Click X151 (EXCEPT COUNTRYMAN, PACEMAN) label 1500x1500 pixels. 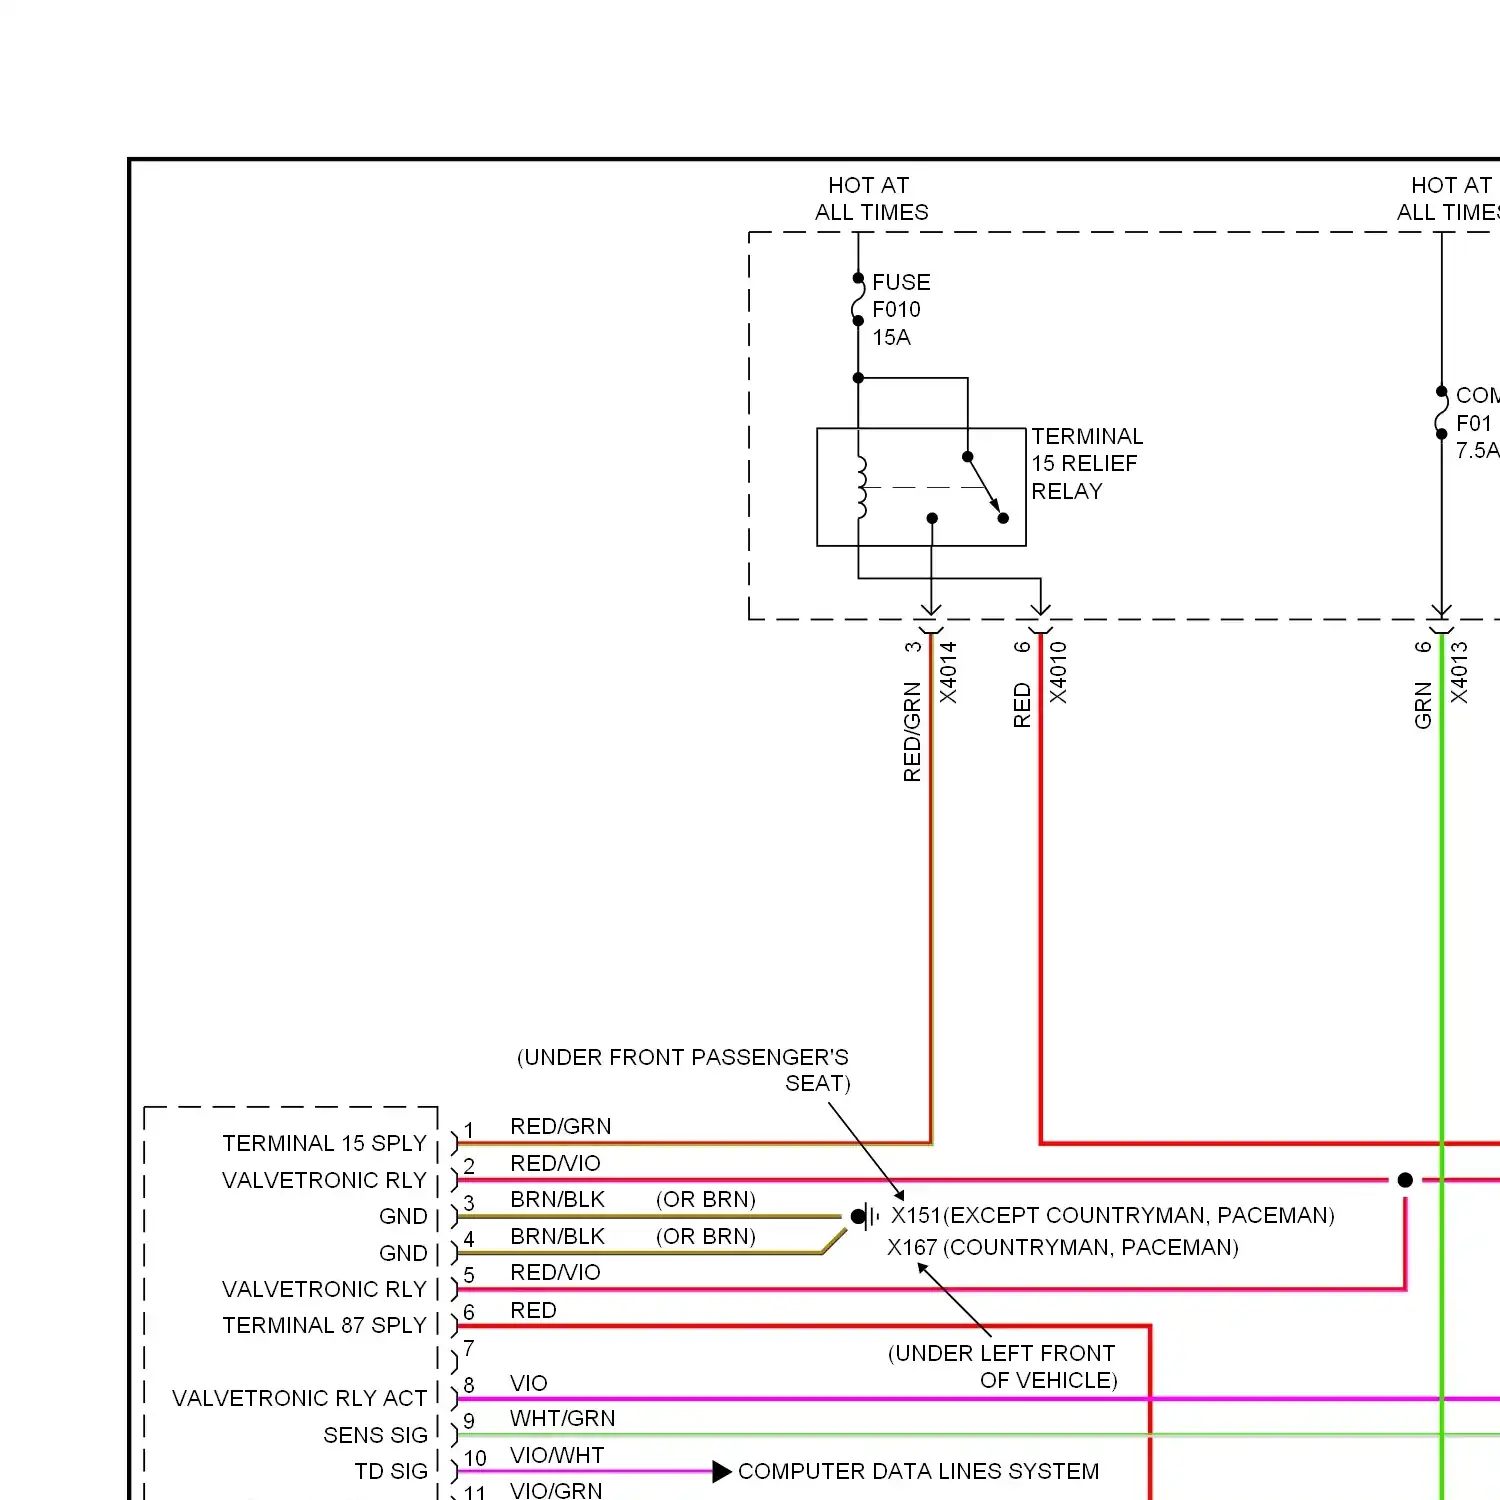pyautogui.click(x=1113, y=1215)
